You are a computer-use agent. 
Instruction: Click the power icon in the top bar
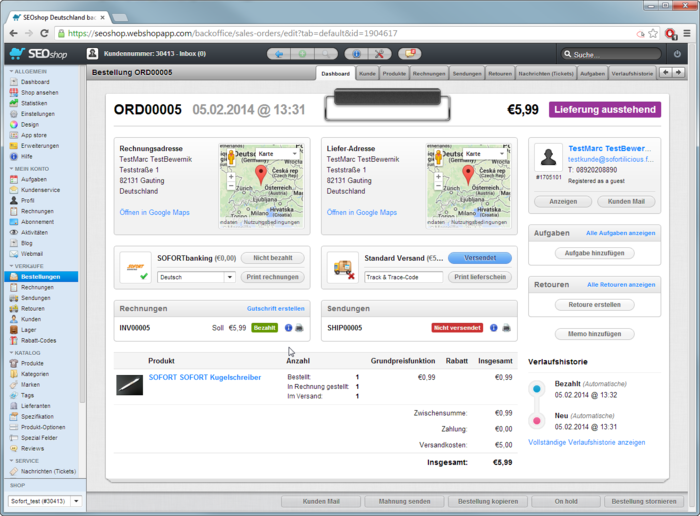[677, 54]
